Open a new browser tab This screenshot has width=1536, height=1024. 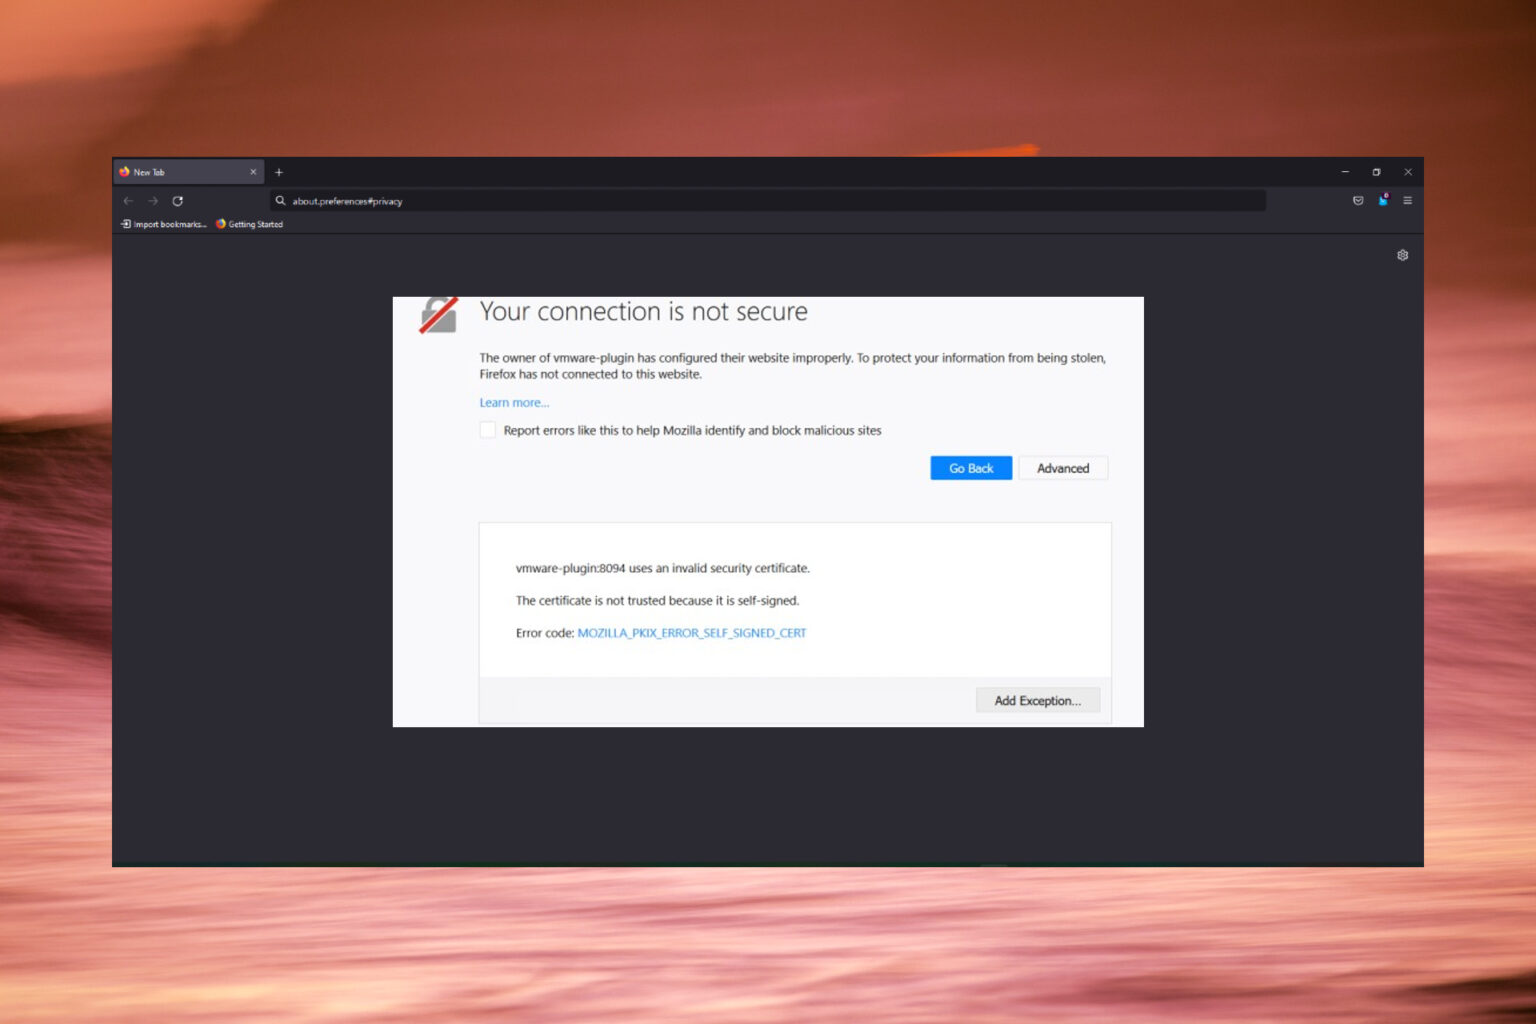click(279, 172)
